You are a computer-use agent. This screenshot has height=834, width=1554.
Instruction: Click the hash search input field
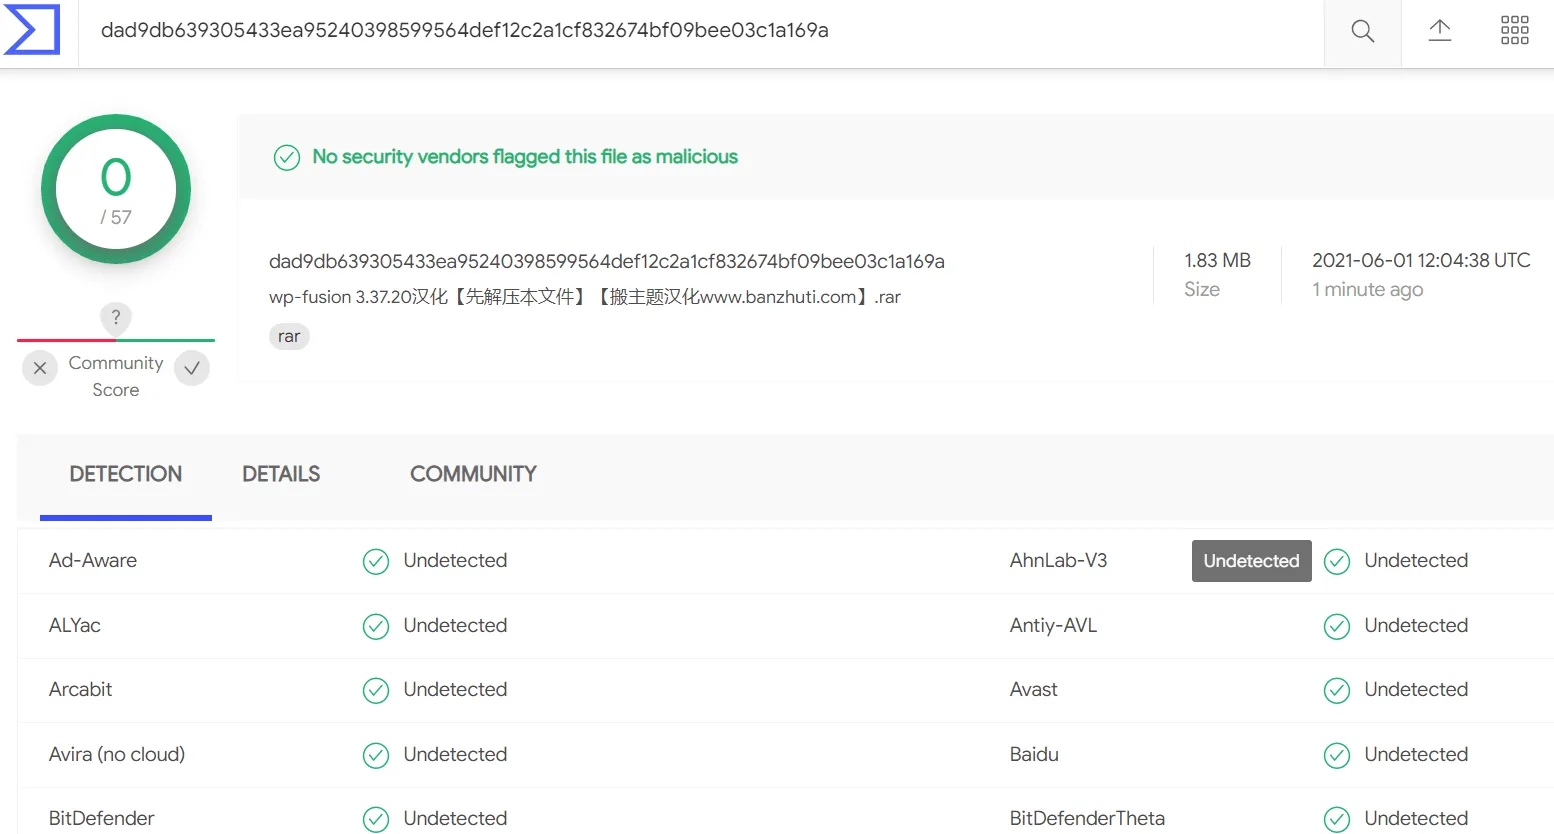[x=700, y=31]
